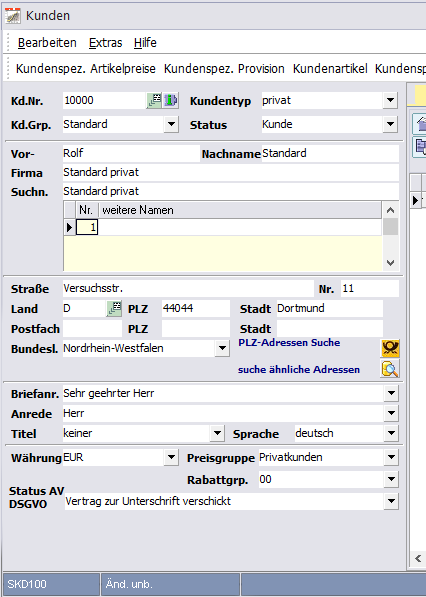
Task: Open the Bearbeiten menu
Action: 47,43
